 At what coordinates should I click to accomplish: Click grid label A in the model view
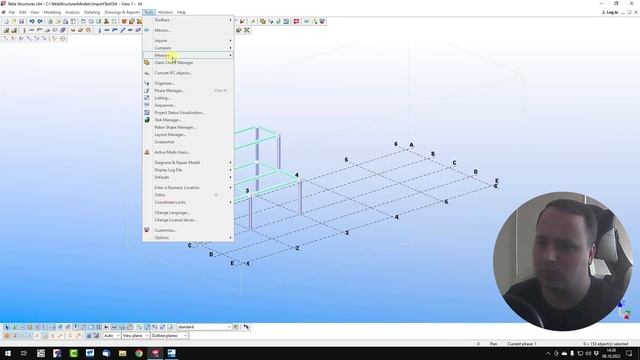tap(411, 144)
